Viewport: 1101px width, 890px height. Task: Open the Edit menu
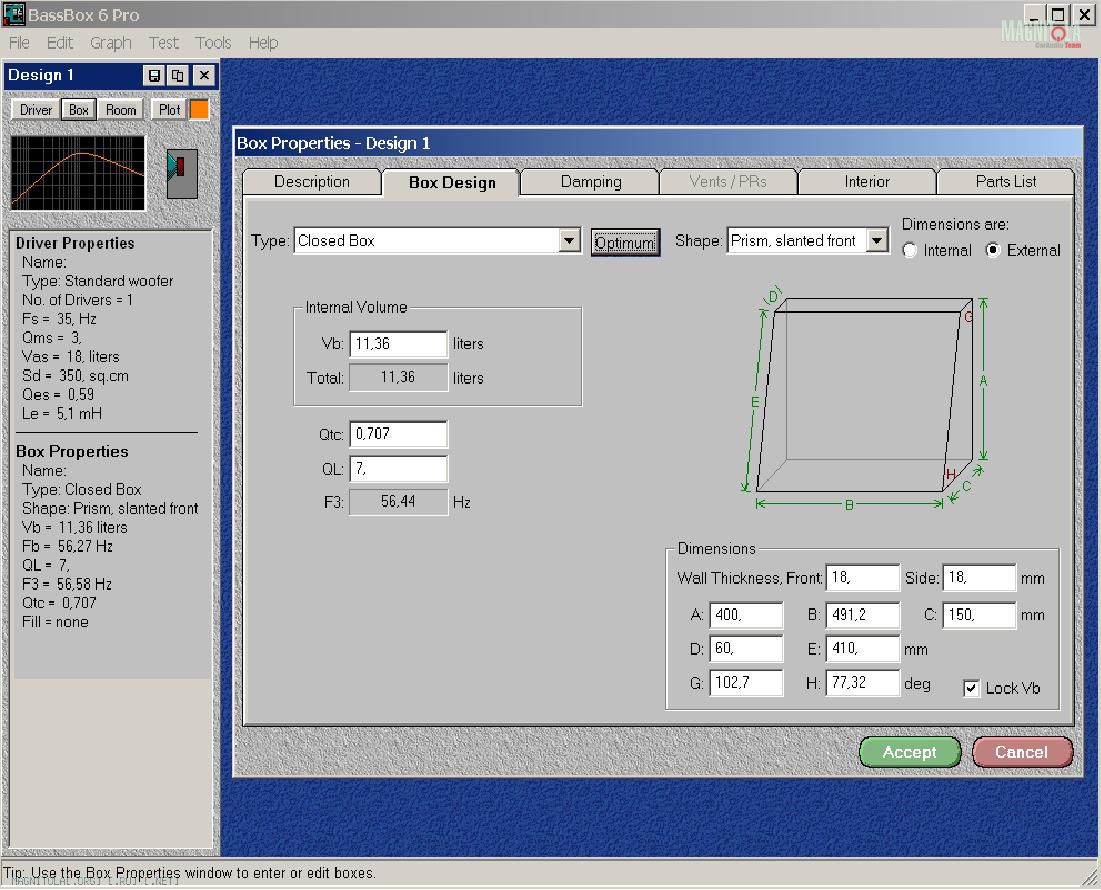[x=60, y=43]
